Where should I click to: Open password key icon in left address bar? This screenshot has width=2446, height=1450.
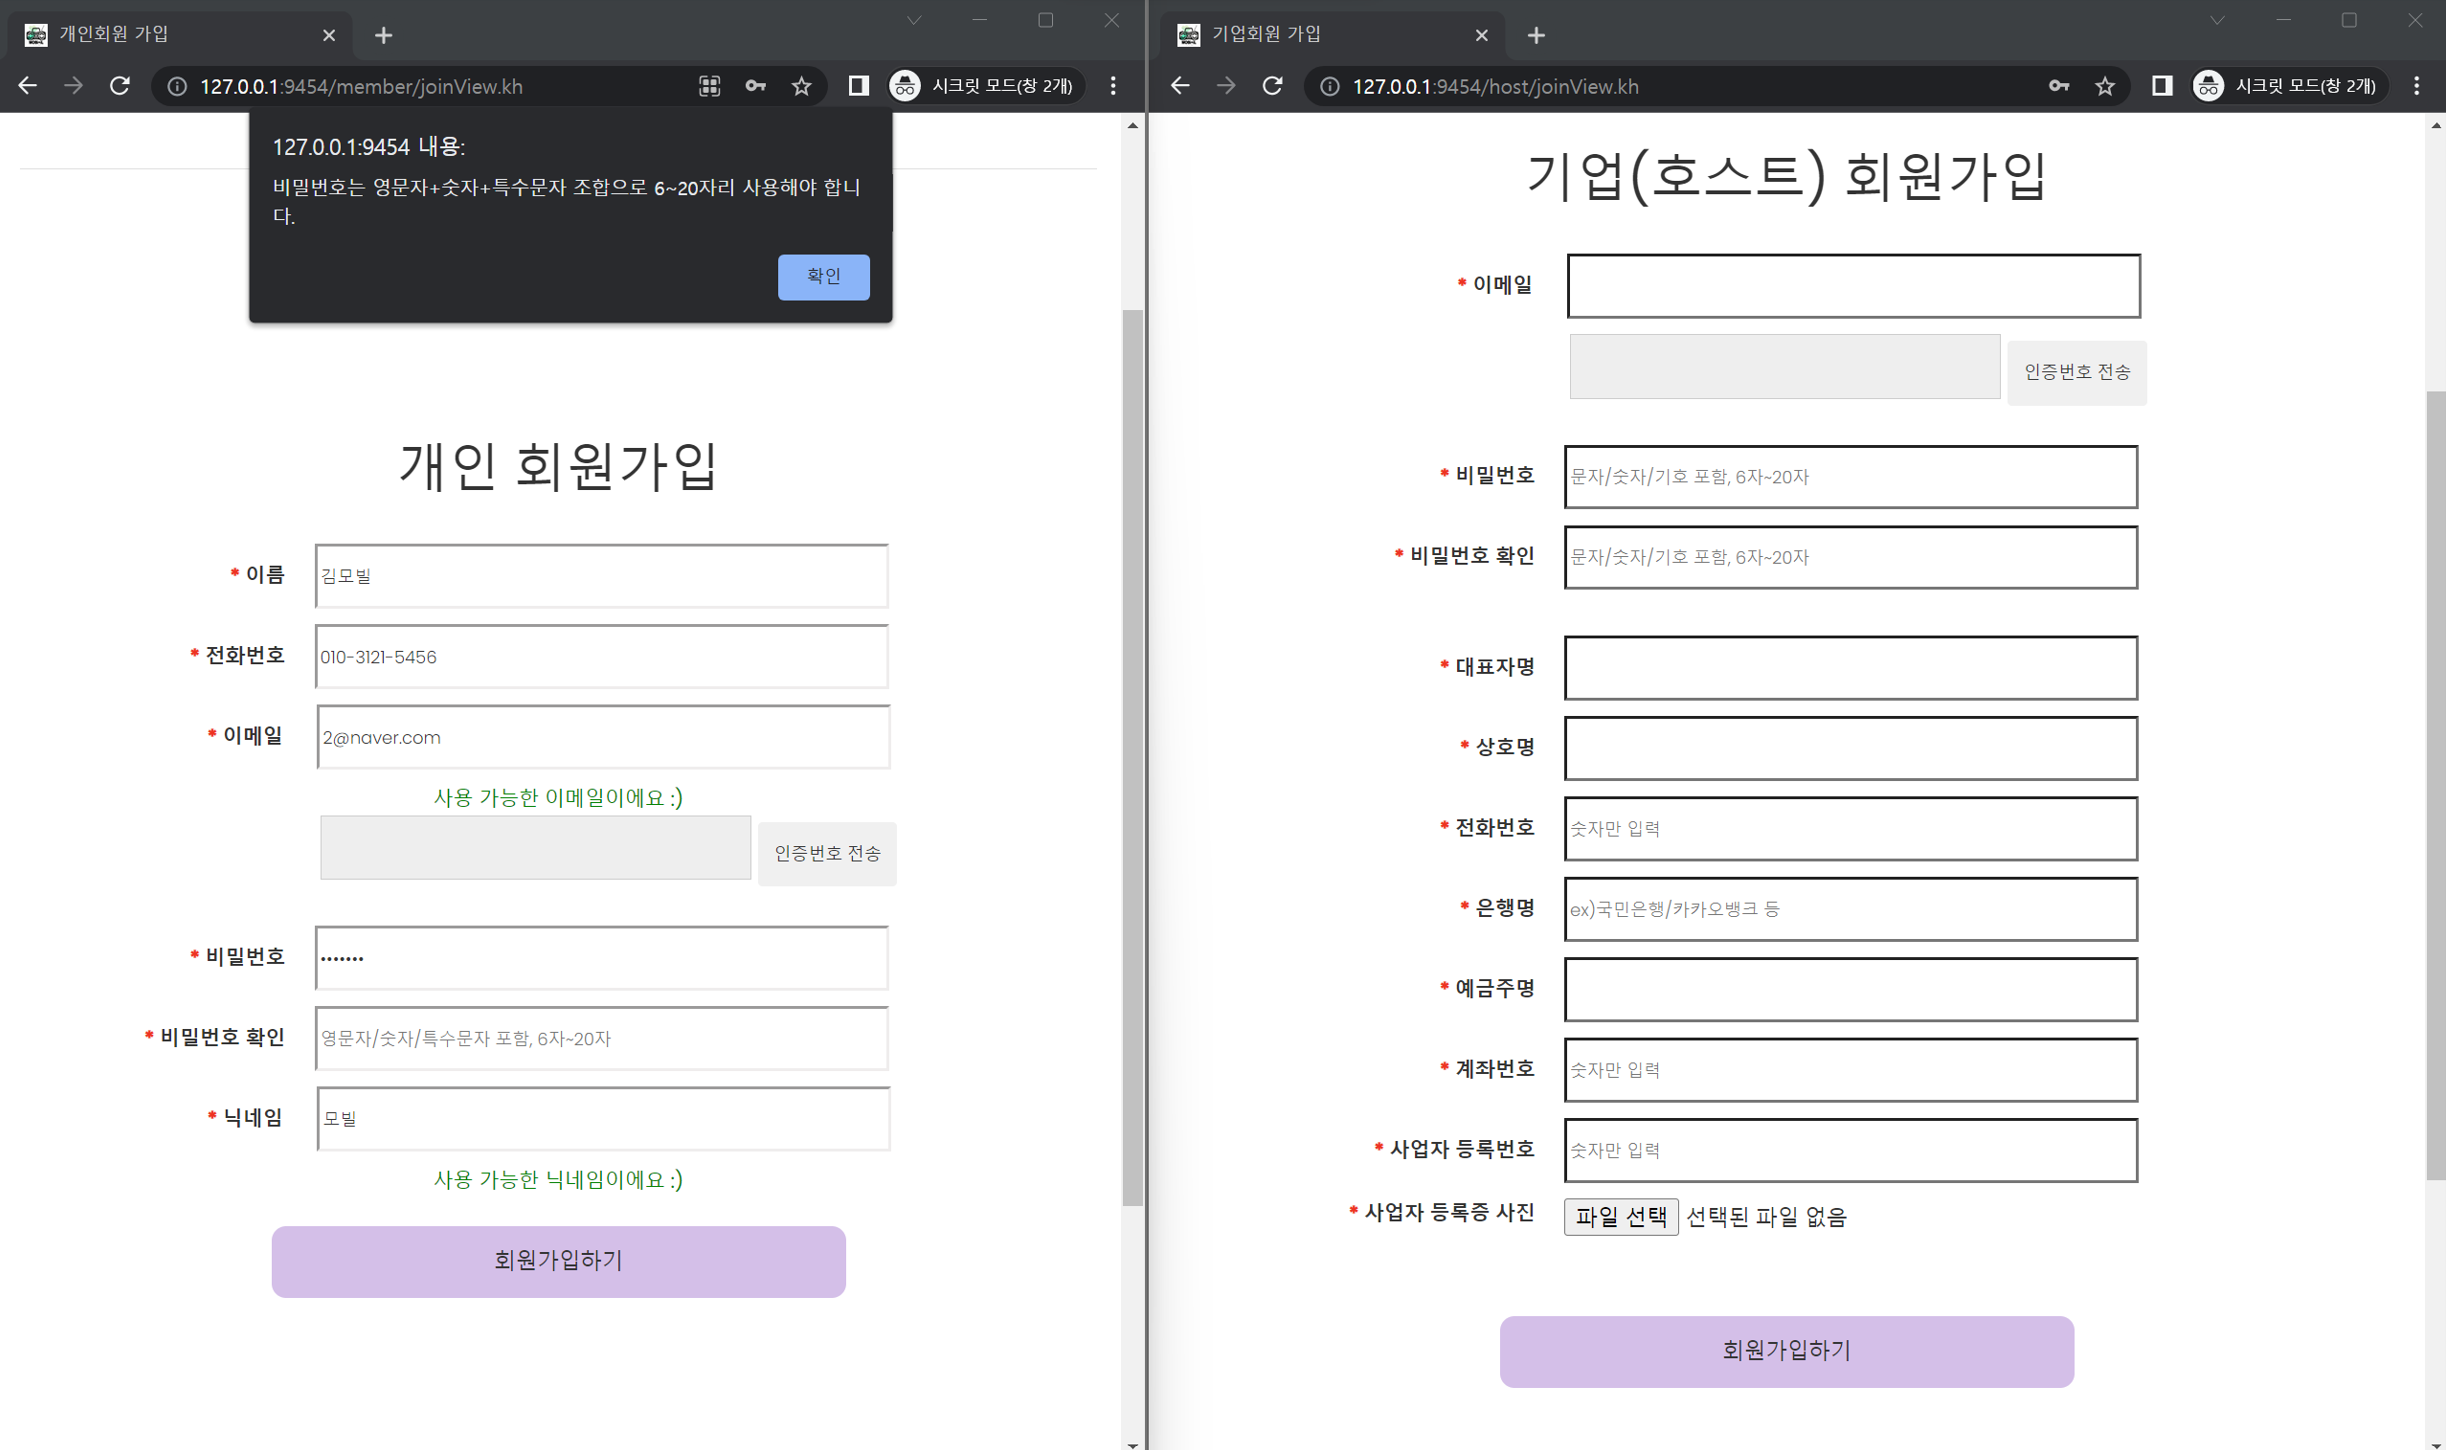click(755, 86)
